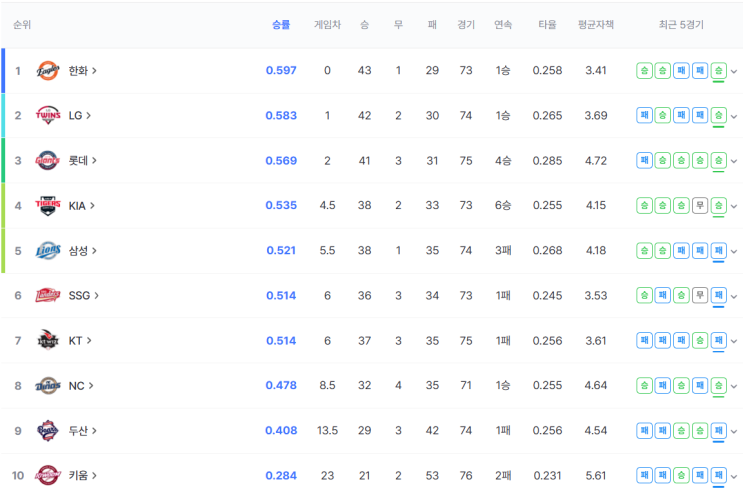
Task: Select 한화's latest underlined 승 badge
Action: click(x=718, y=71)
